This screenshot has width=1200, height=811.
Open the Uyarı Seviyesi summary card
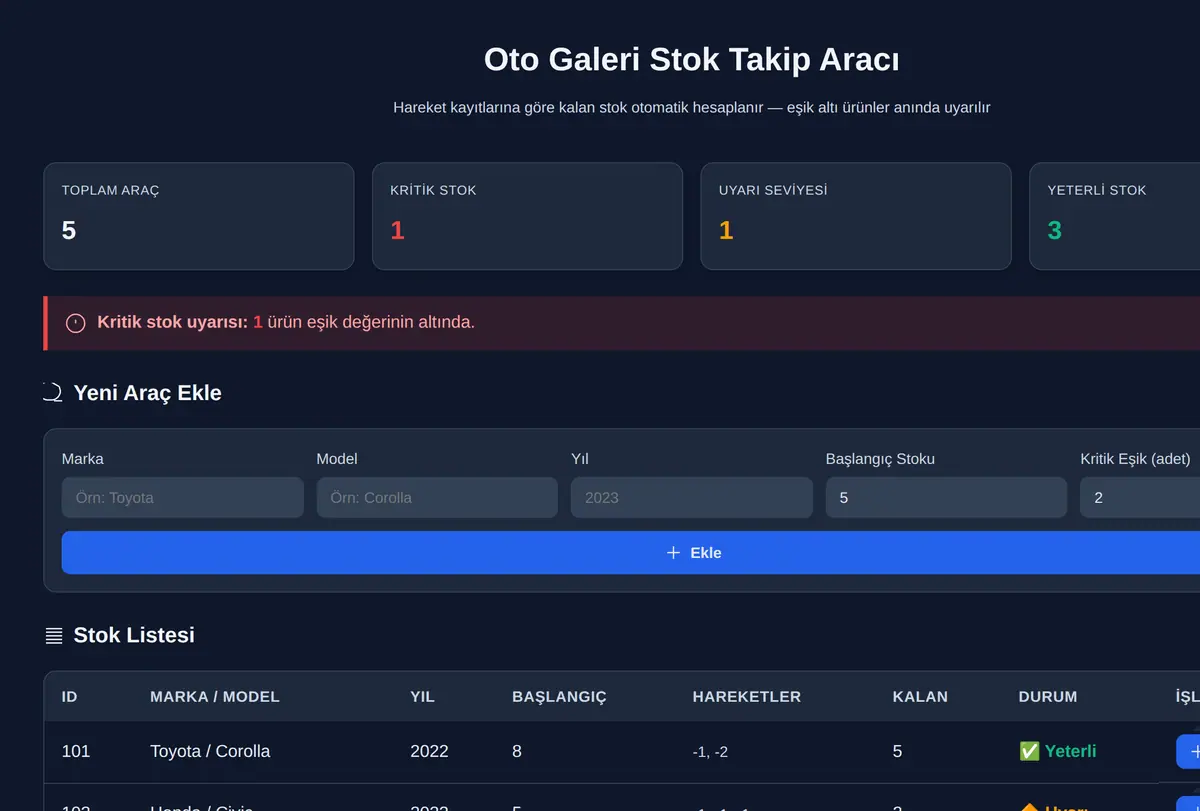tap(856, 216)
